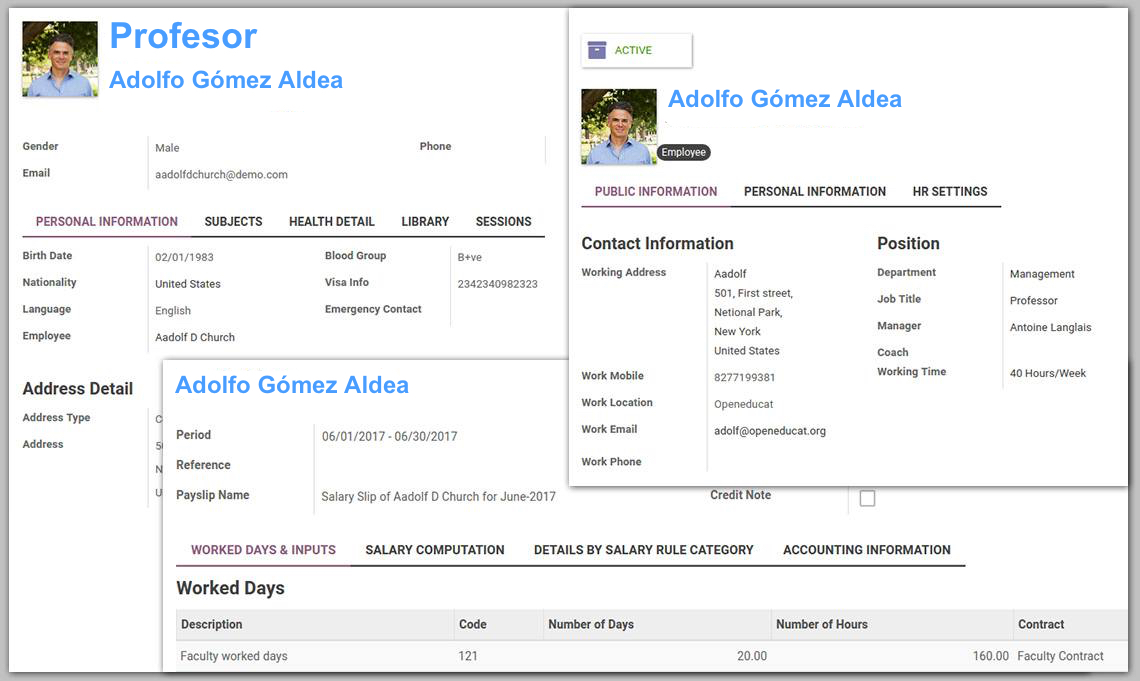Click the employee profile photo

(618, 126)
